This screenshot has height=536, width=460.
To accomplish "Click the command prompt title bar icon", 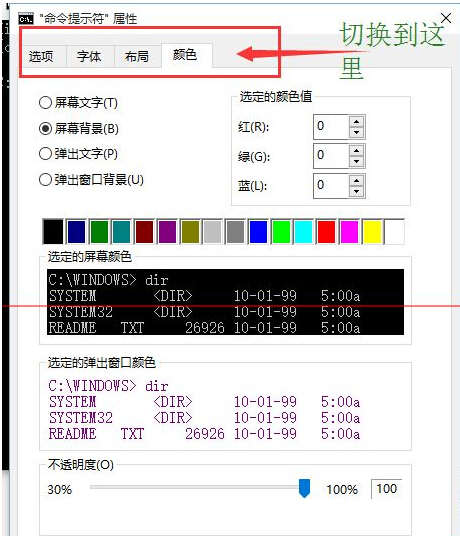I will pyautogui.click(x=26, y=18).
